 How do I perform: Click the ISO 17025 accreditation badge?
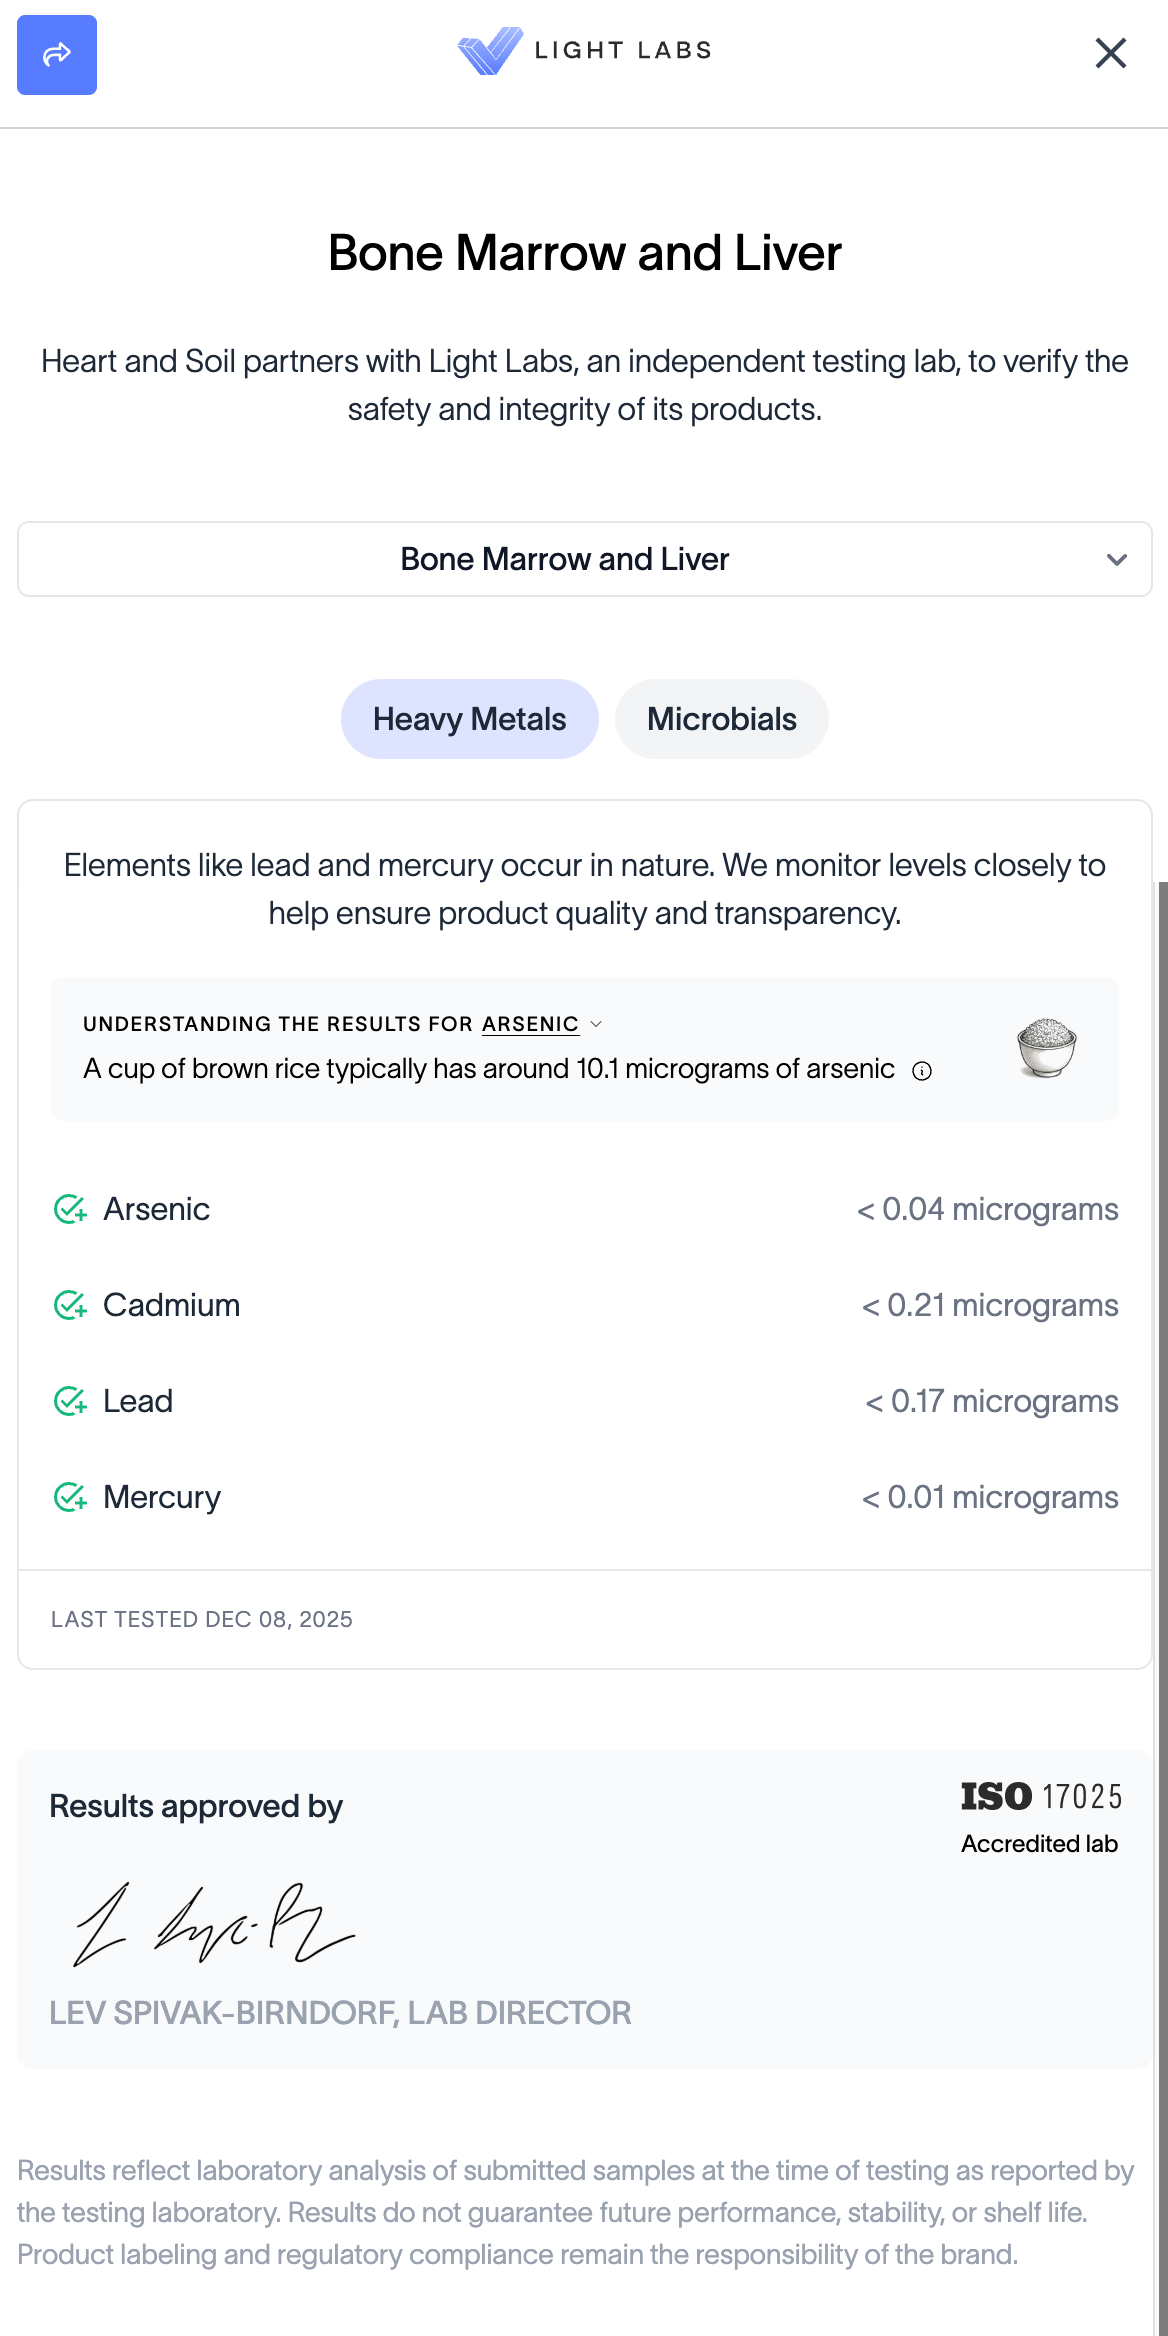pyautogui.click(x=1040, y=1817)
